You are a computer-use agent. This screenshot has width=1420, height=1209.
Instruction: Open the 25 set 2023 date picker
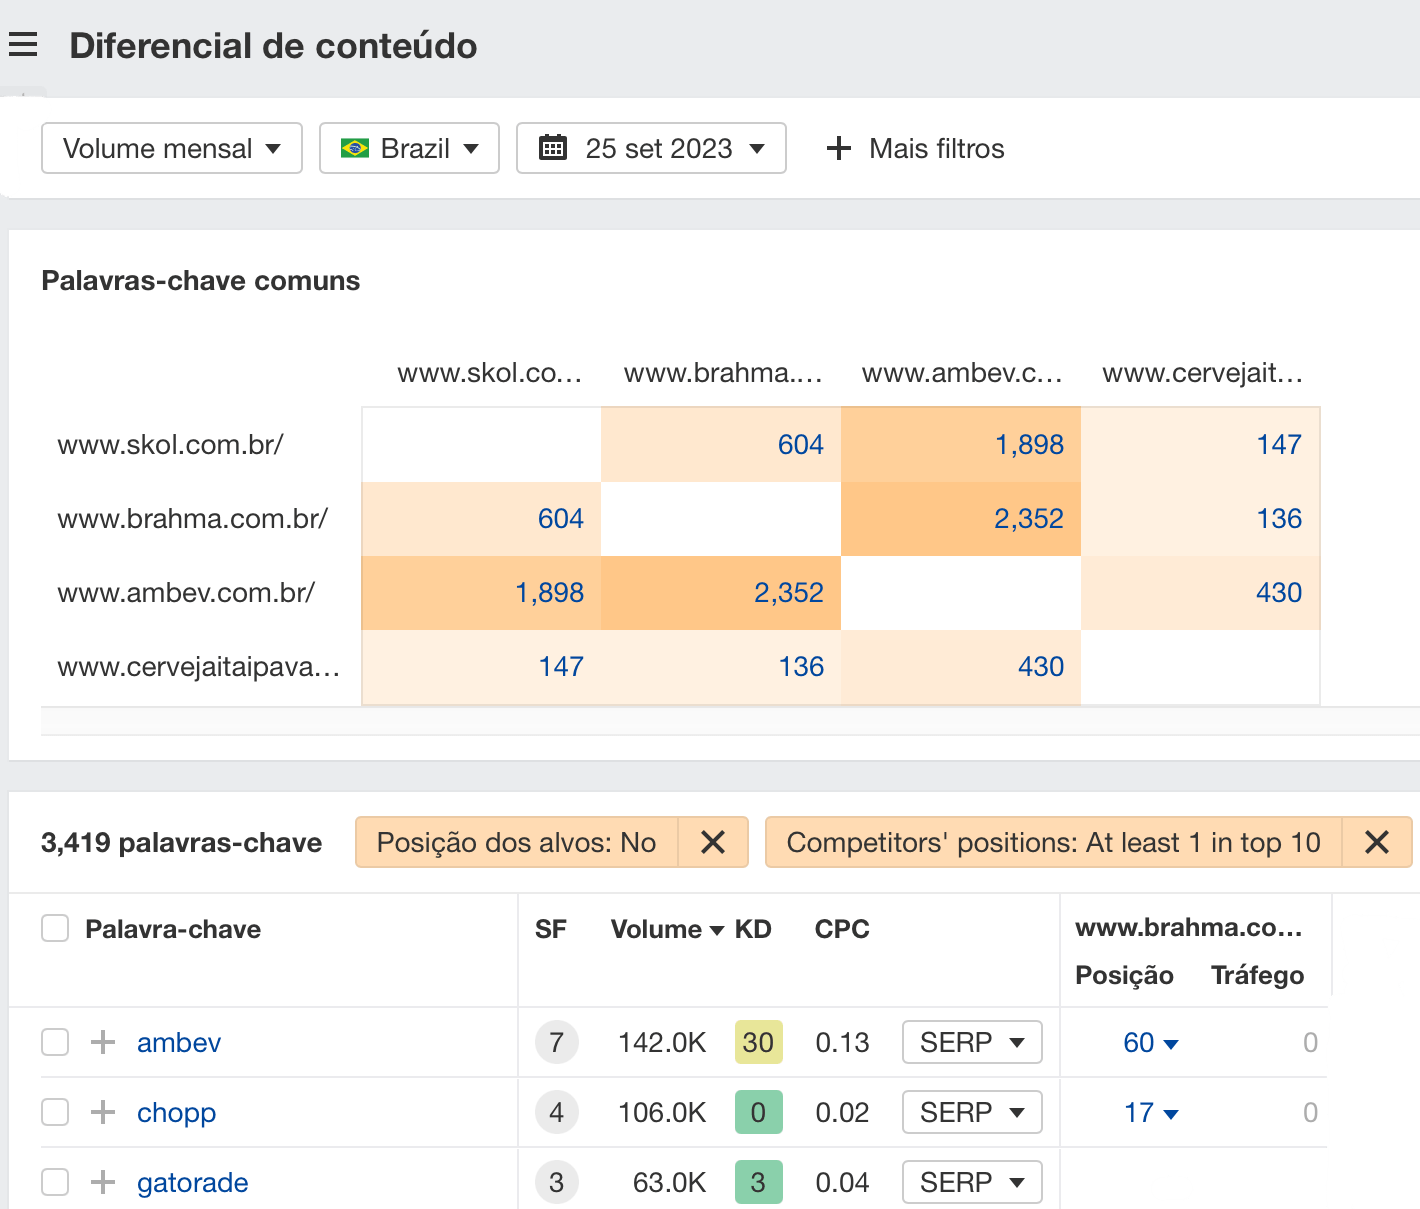pos(651,149)
